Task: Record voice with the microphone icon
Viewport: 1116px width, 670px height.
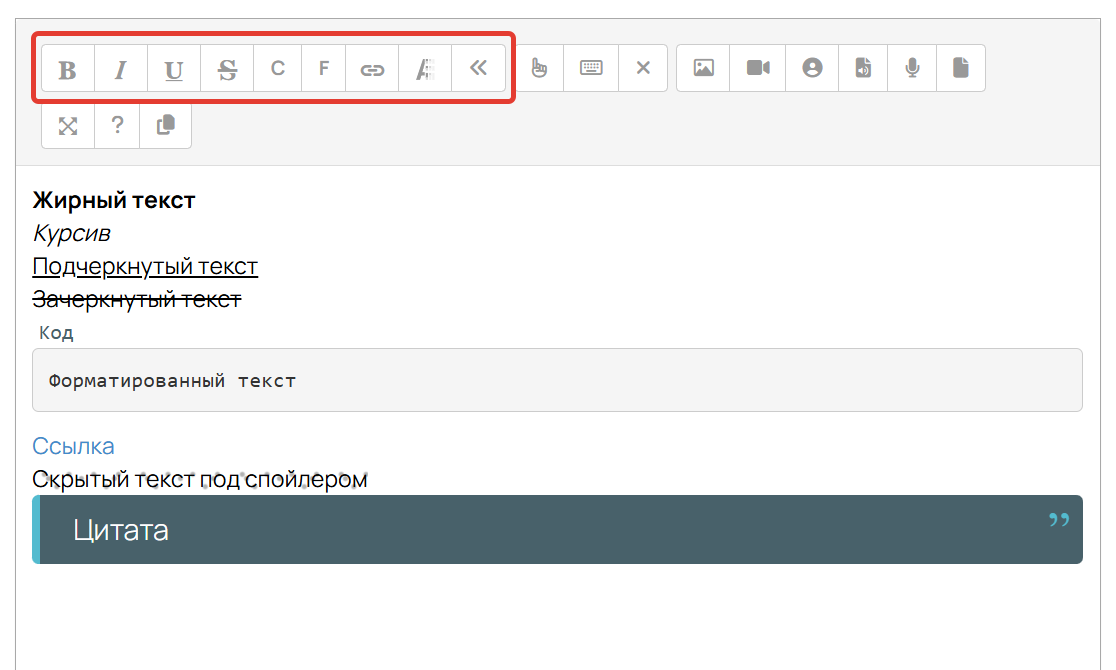Action: [x=912, y=68]
